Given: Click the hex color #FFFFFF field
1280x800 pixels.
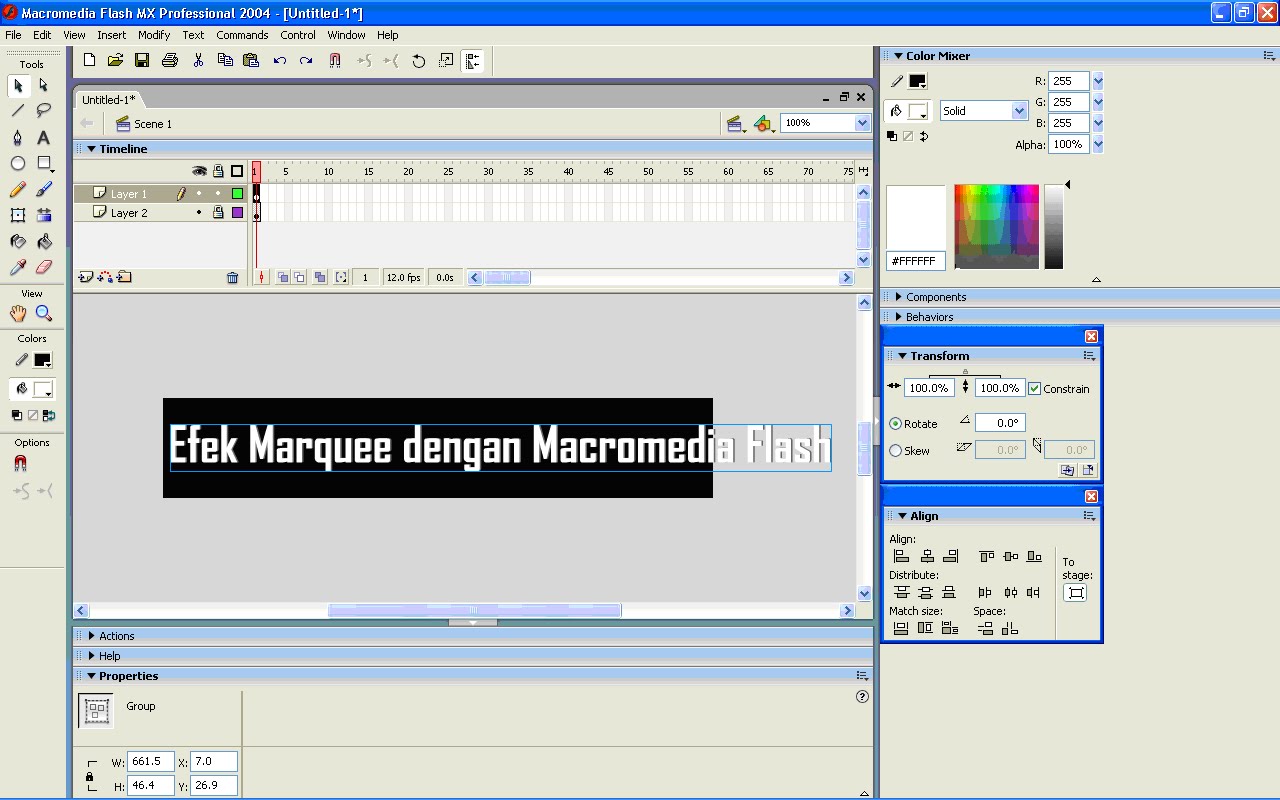Looking at the screenshot, I should [x=915, y=261].
